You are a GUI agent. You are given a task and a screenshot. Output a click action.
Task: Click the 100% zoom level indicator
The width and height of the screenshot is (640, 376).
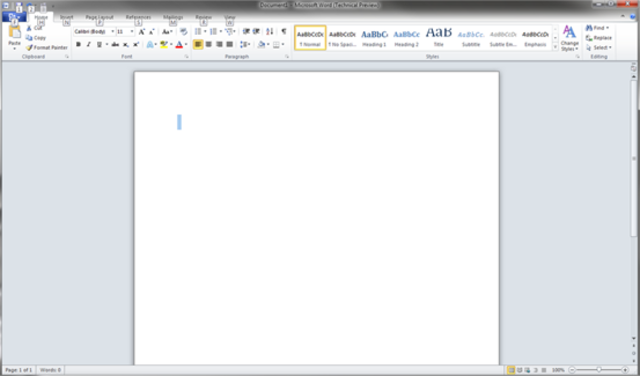[558, 370]
